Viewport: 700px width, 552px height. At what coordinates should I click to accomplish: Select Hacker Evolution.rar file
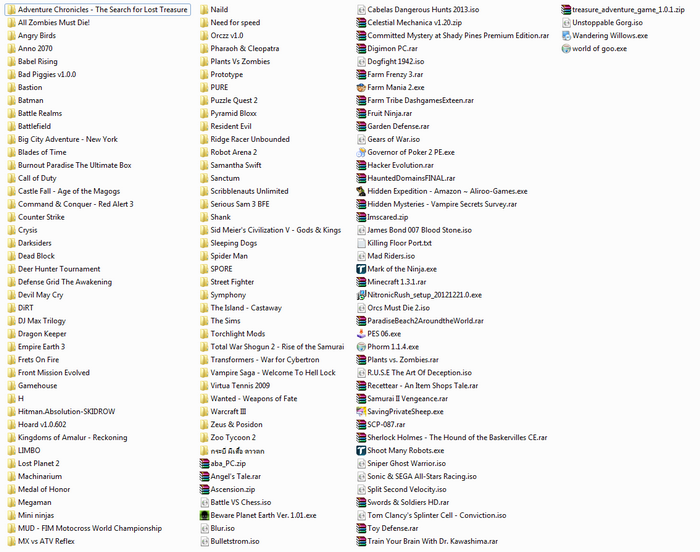[x=400, y=165]
